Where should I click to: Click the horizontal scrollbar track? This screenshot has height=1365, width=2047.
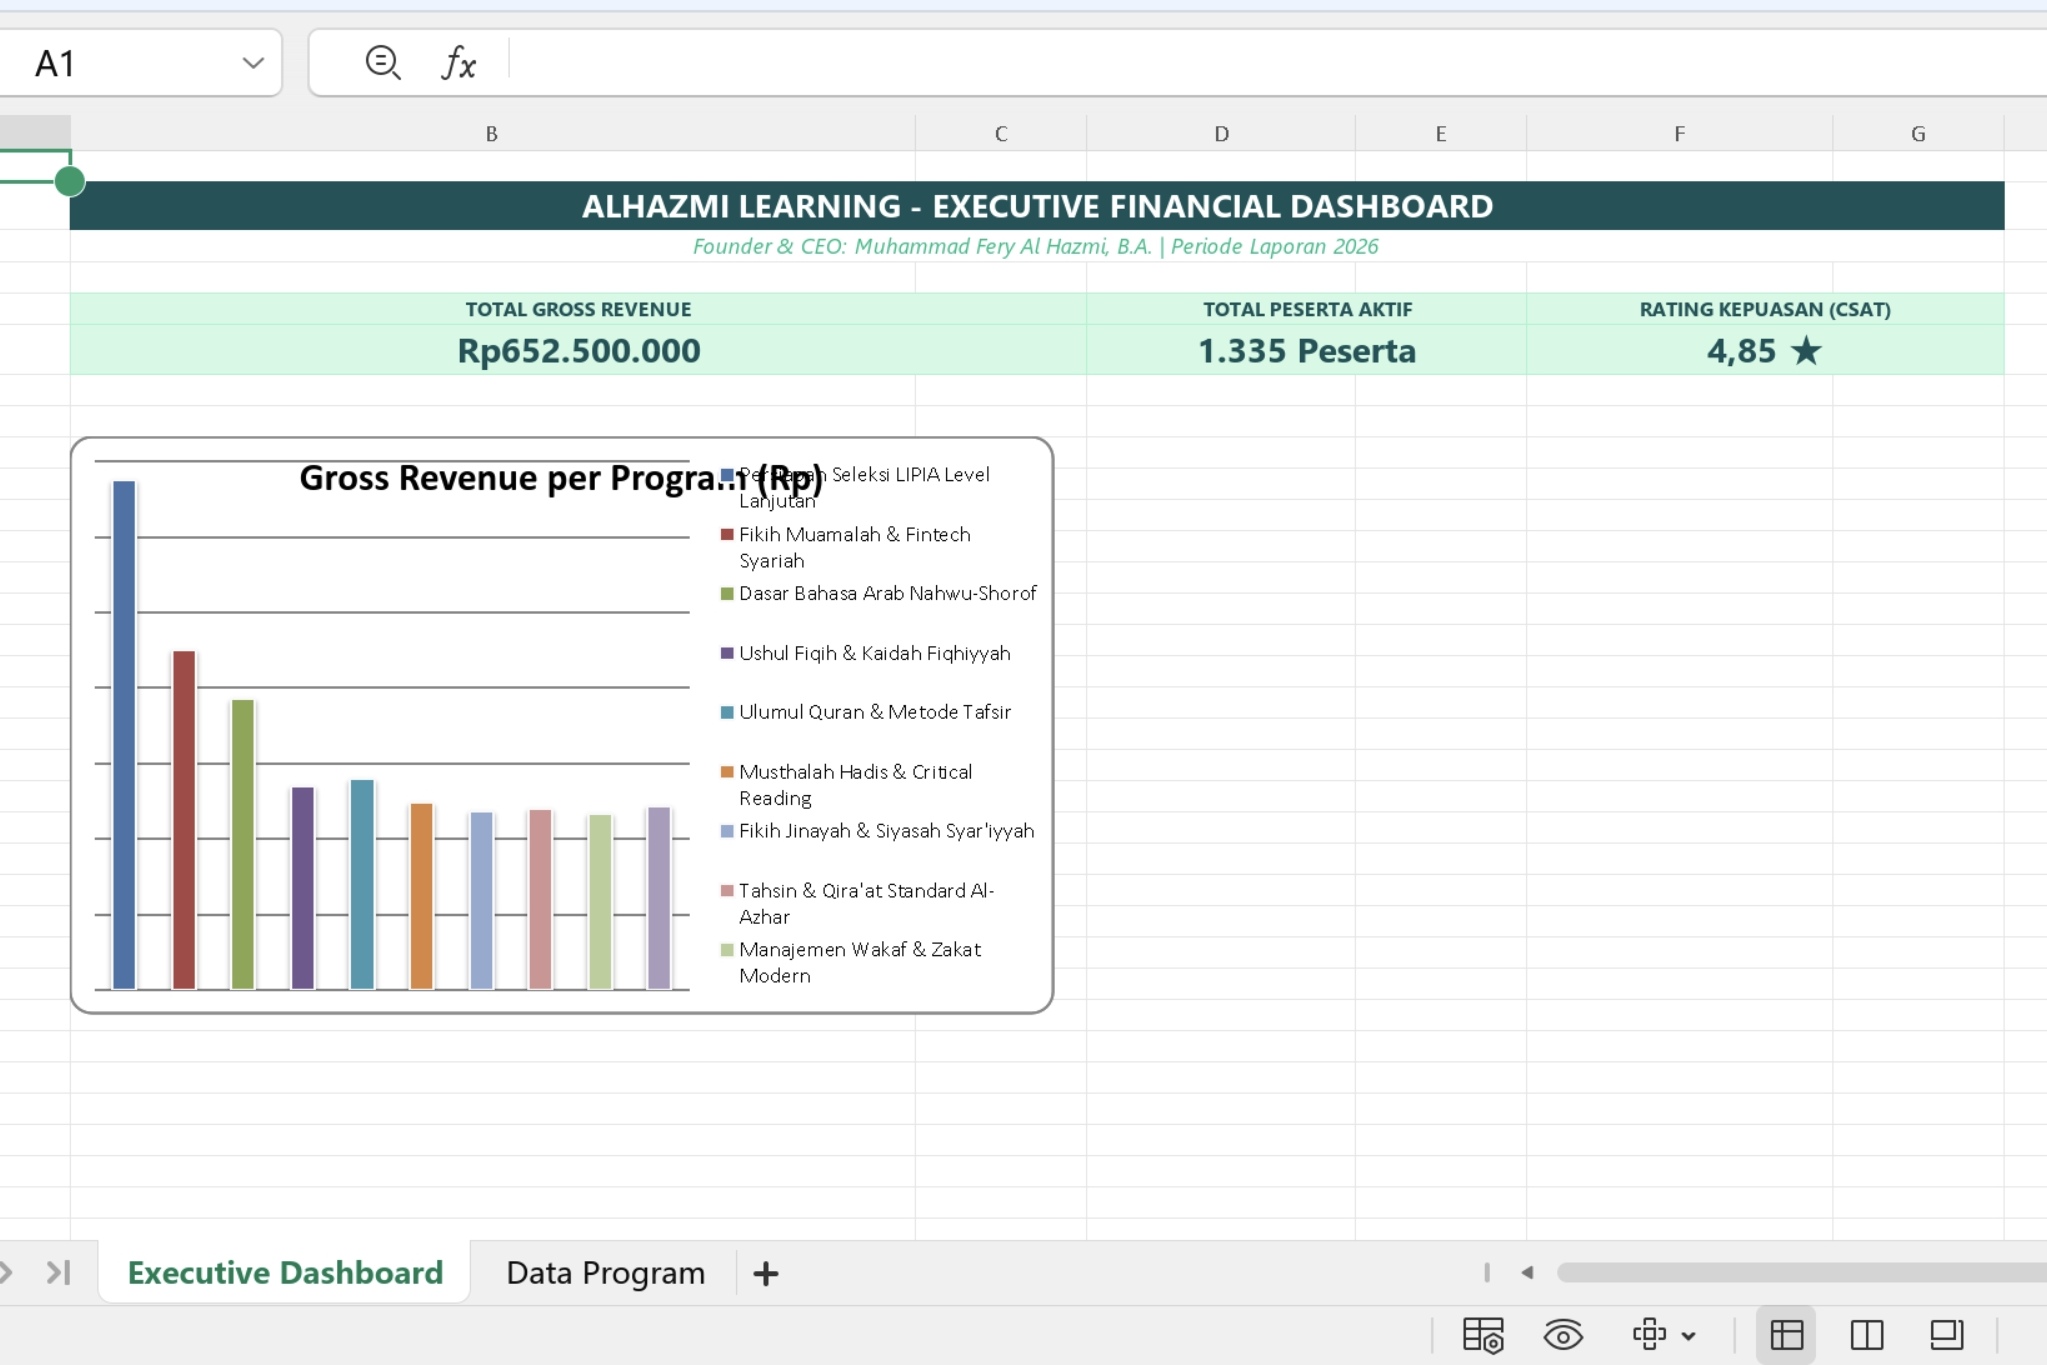click(1802, 1272)
